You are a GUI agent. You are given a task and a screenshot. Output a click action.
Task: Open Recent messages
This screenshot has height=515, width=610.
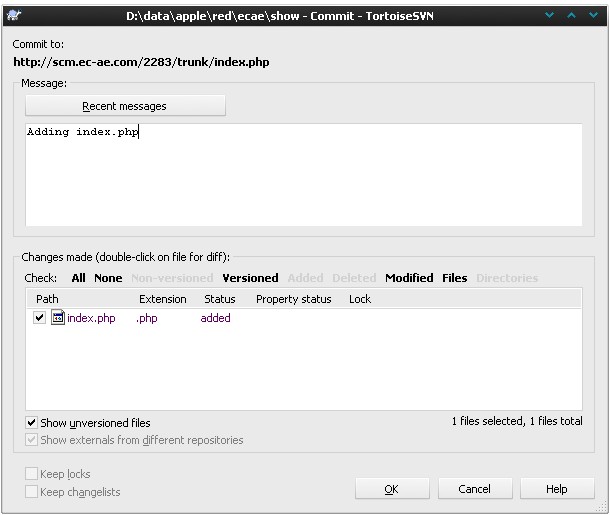coord(125,106)
